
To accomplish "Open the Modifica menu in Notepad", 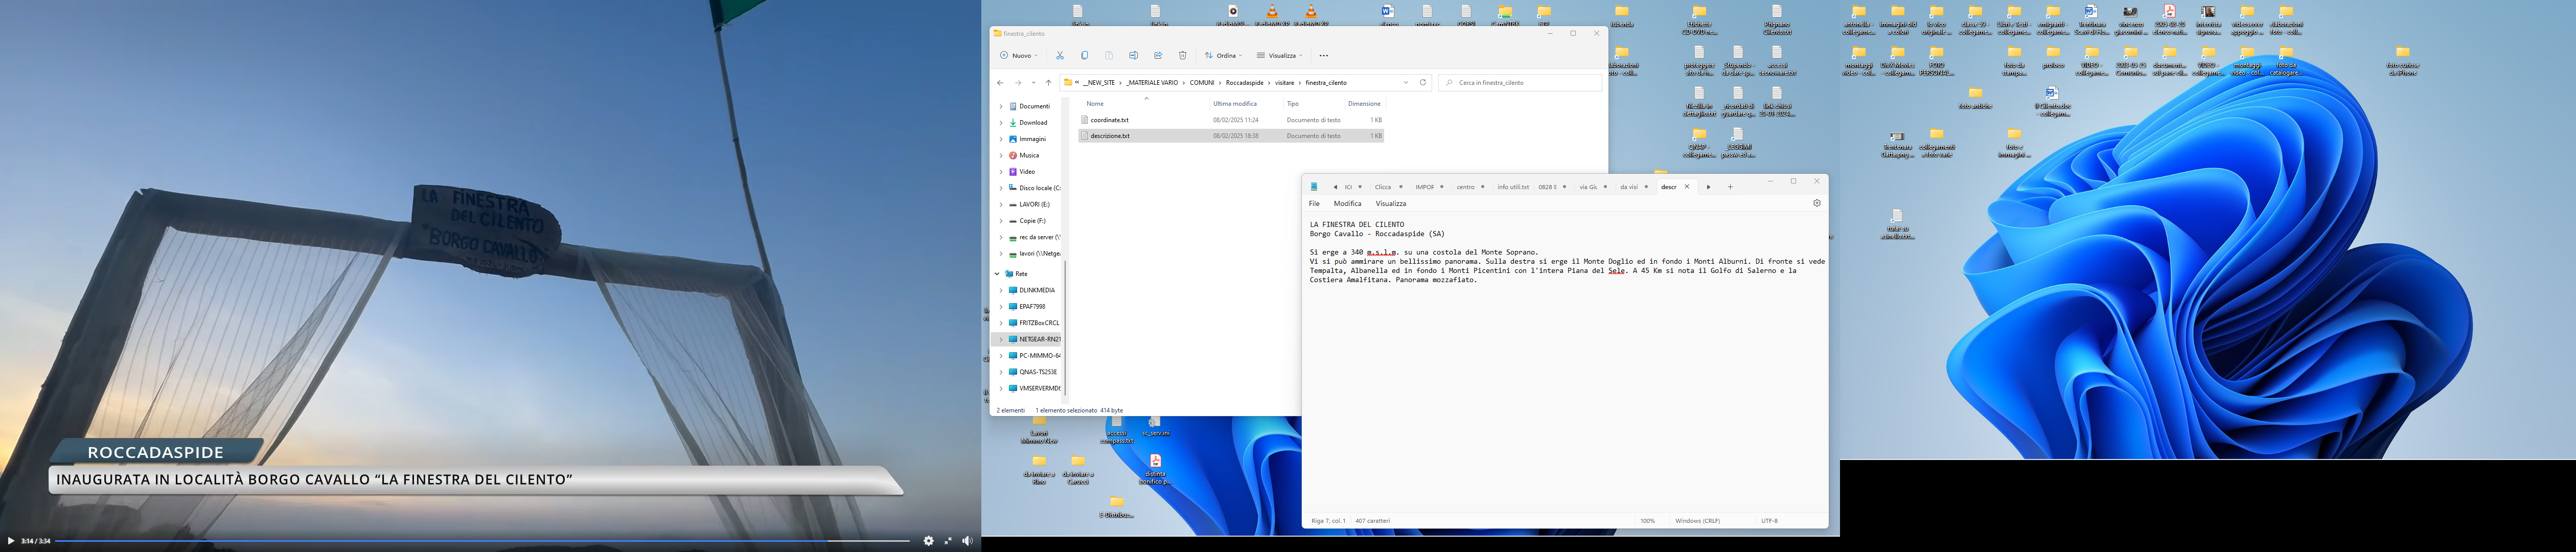I will point(1347,203).
